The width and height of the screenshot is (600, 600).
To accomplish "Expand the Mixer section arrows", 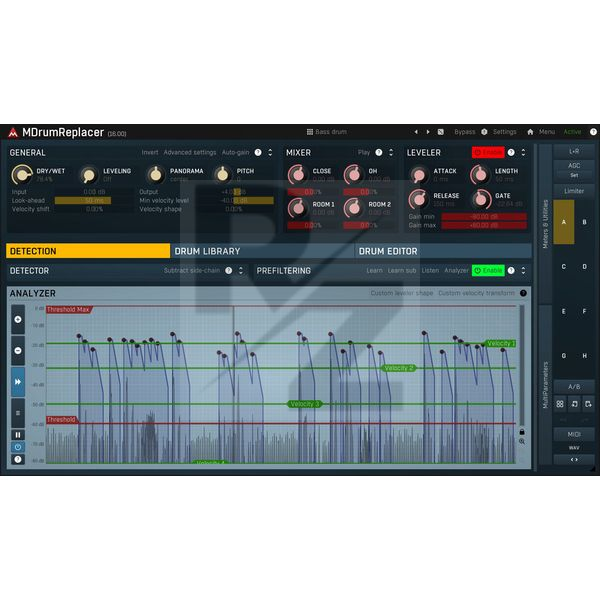I will click(392, 153).
